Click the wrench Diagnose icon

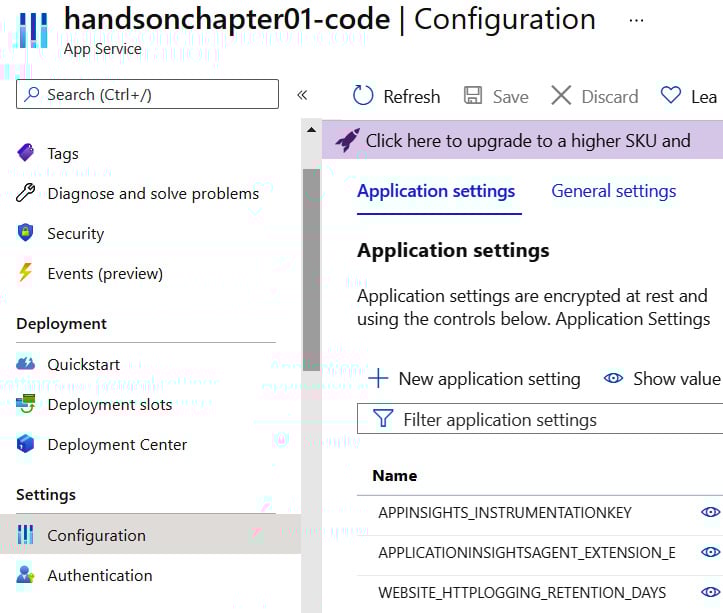(25, 193)
